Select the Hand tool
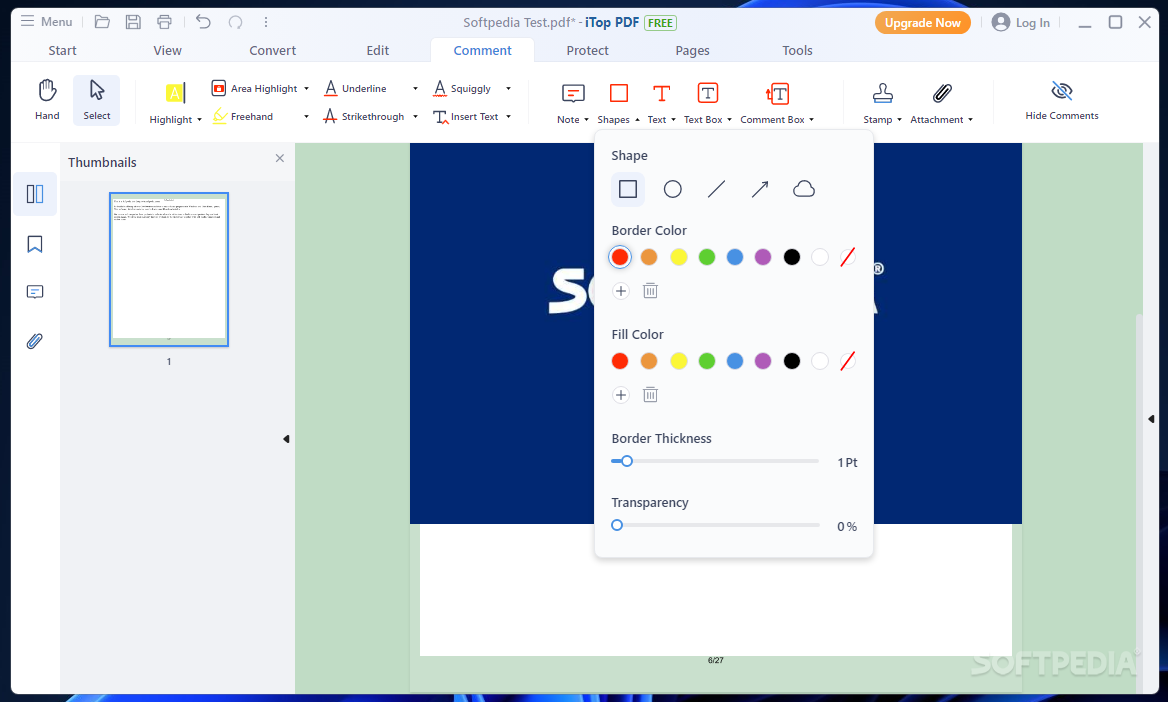 pos(47,100)
